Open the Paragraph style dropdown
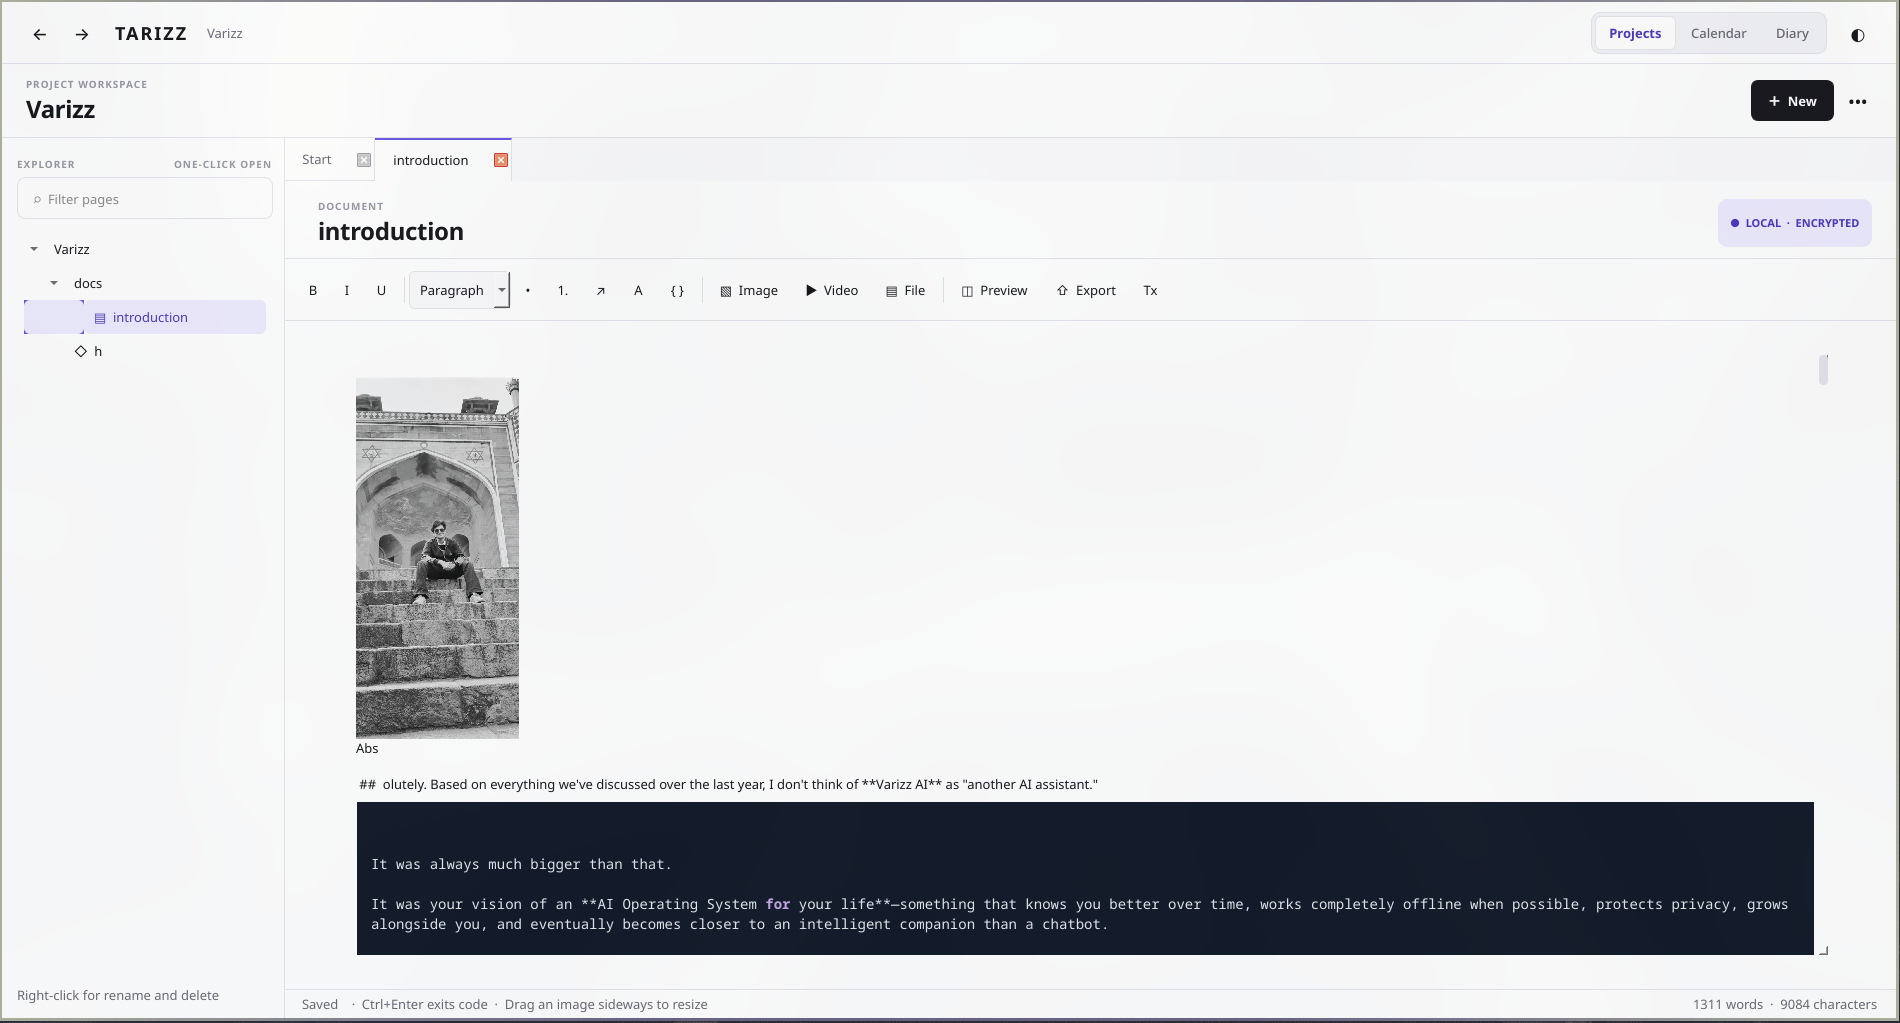The height and width of the screenshot is (1023, 1900). 459,291
